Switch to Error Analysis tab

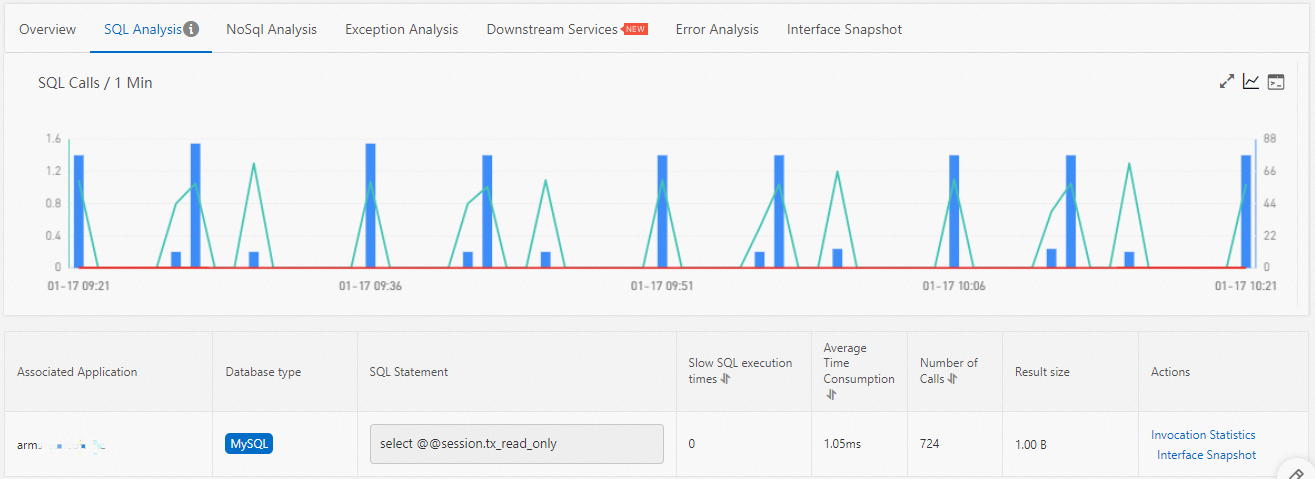click(x=717, y=29)
